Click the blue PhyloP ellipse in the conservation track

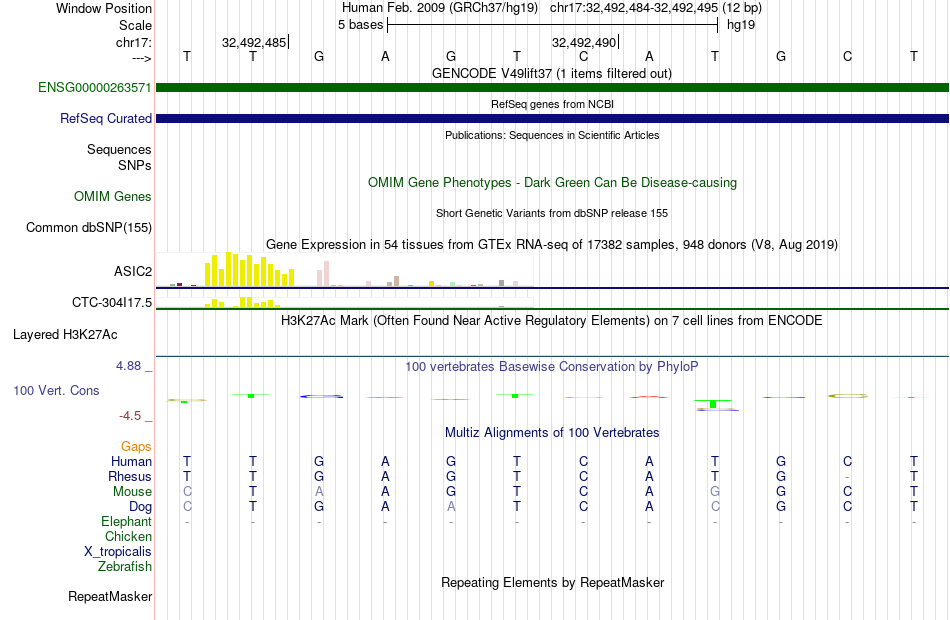[321, 396]
